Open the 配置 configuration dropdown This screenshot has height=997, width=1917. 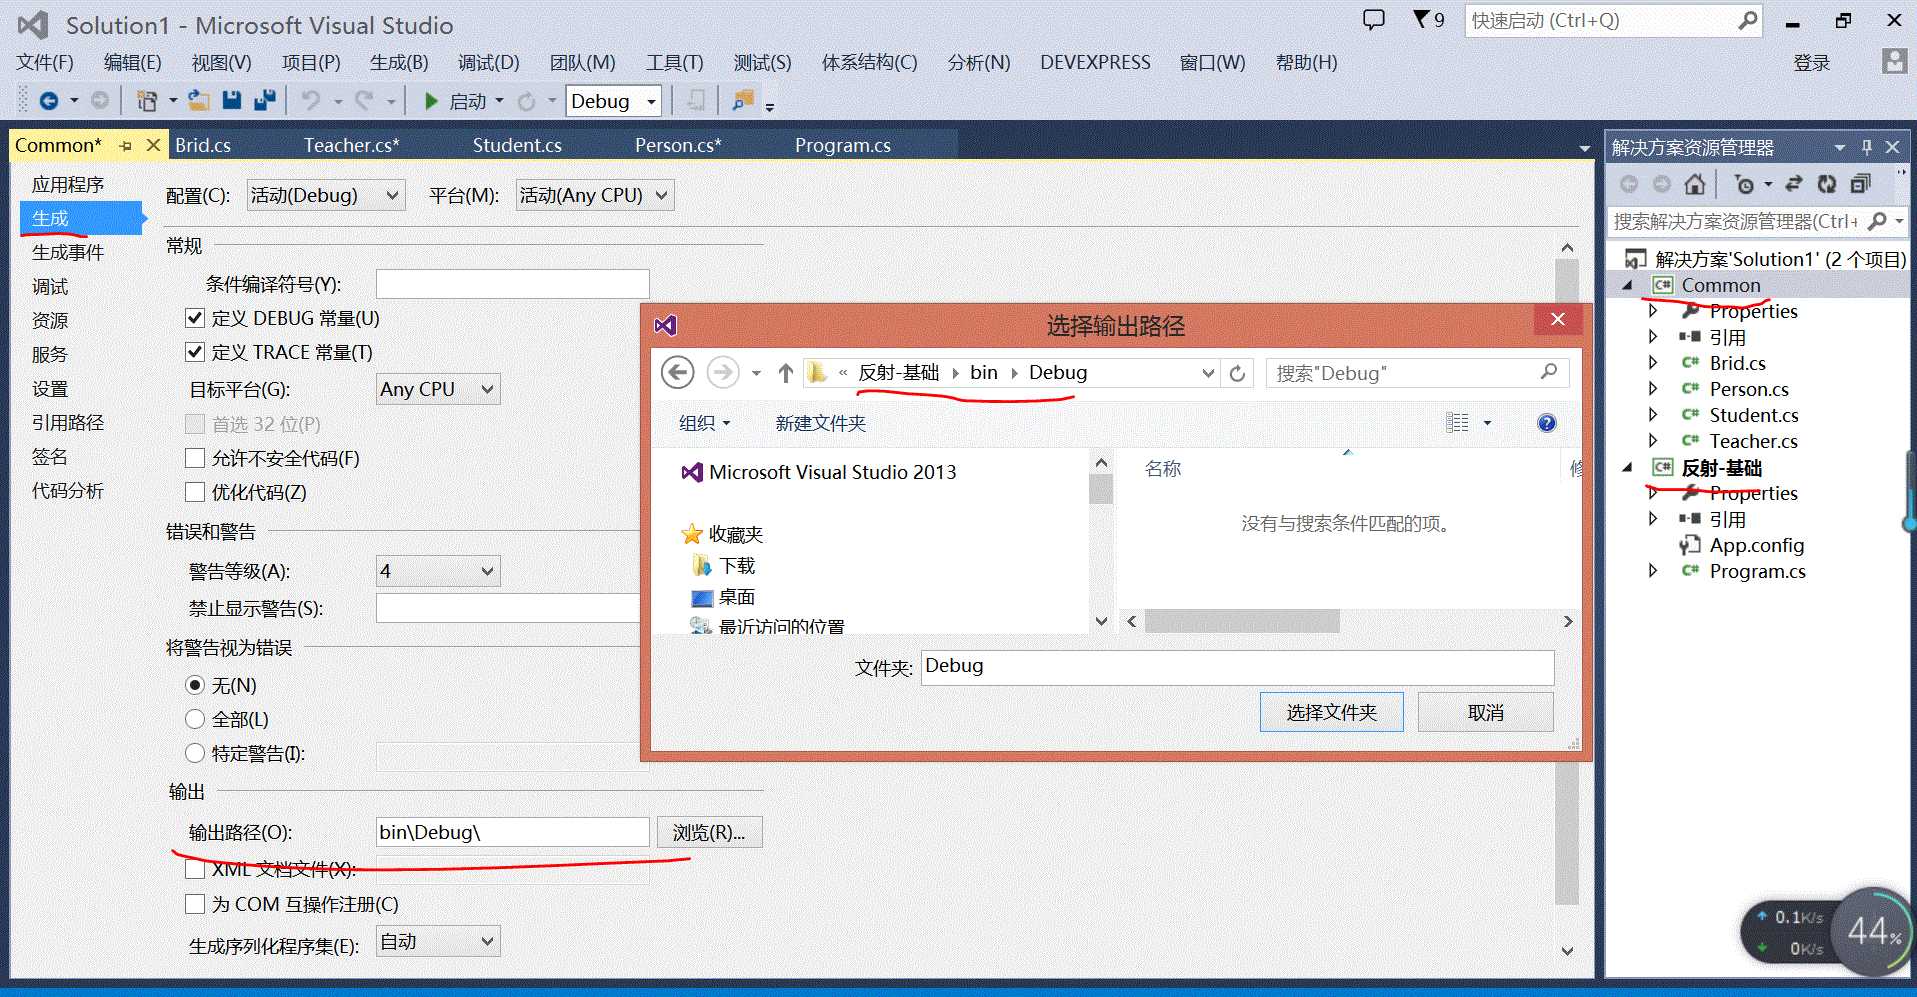pyautogui.click(x=325, y=195)
